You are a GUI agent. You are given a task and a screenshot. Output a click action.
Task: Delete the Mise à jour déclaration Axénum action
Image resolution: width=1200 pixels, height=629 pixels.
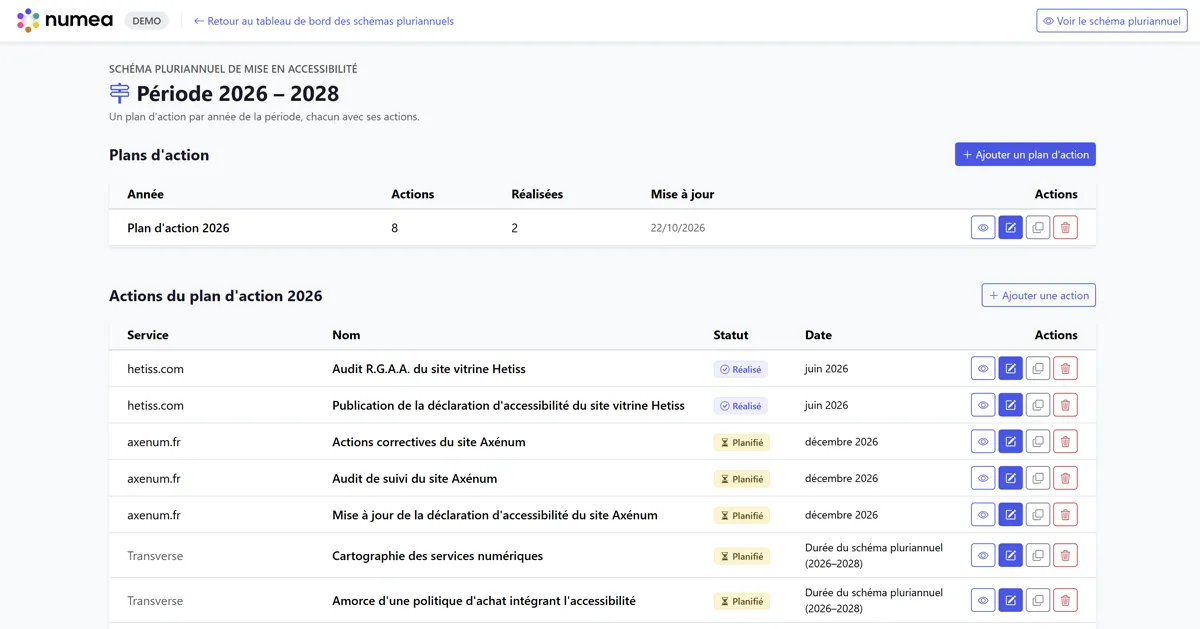pos(1065,515)
